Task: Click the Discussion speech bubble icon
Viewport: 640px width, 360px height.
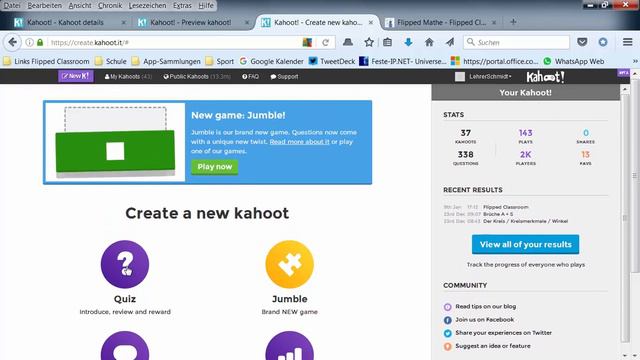Action: (x=125, y=346)
